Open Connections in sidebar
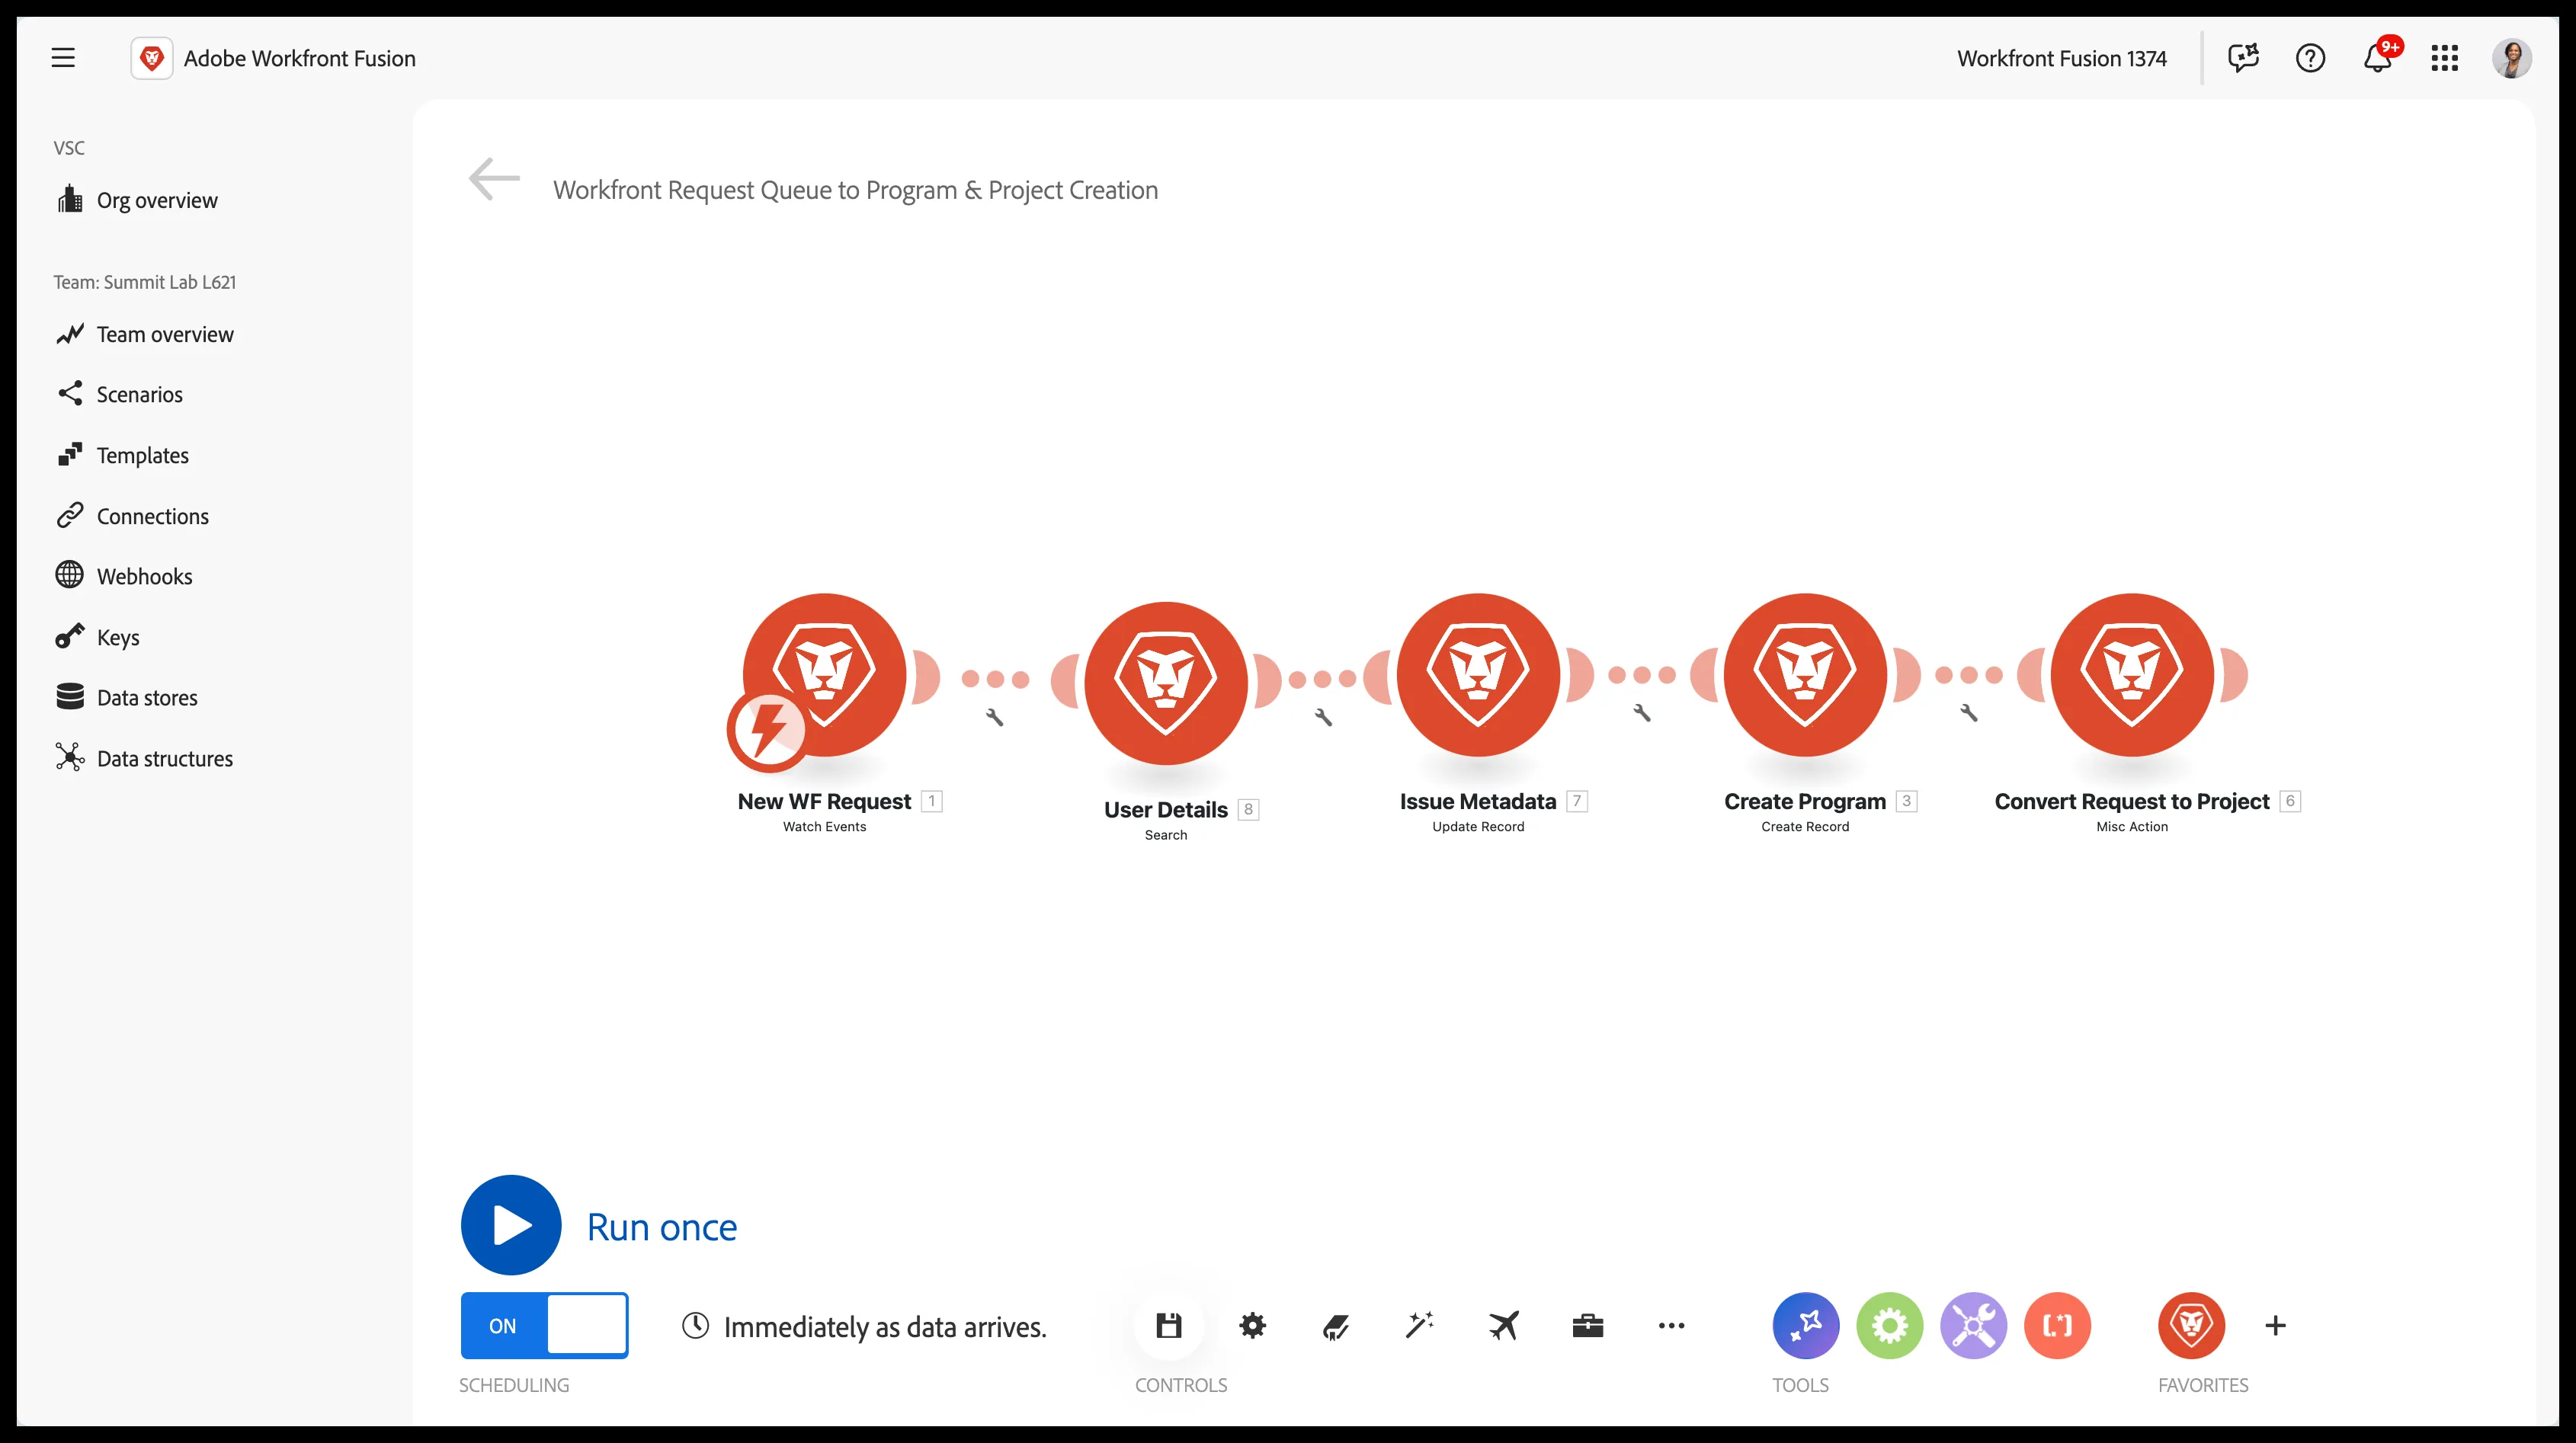Image resolution: width=2576 pixels, height=1443 pixels. 133,516
